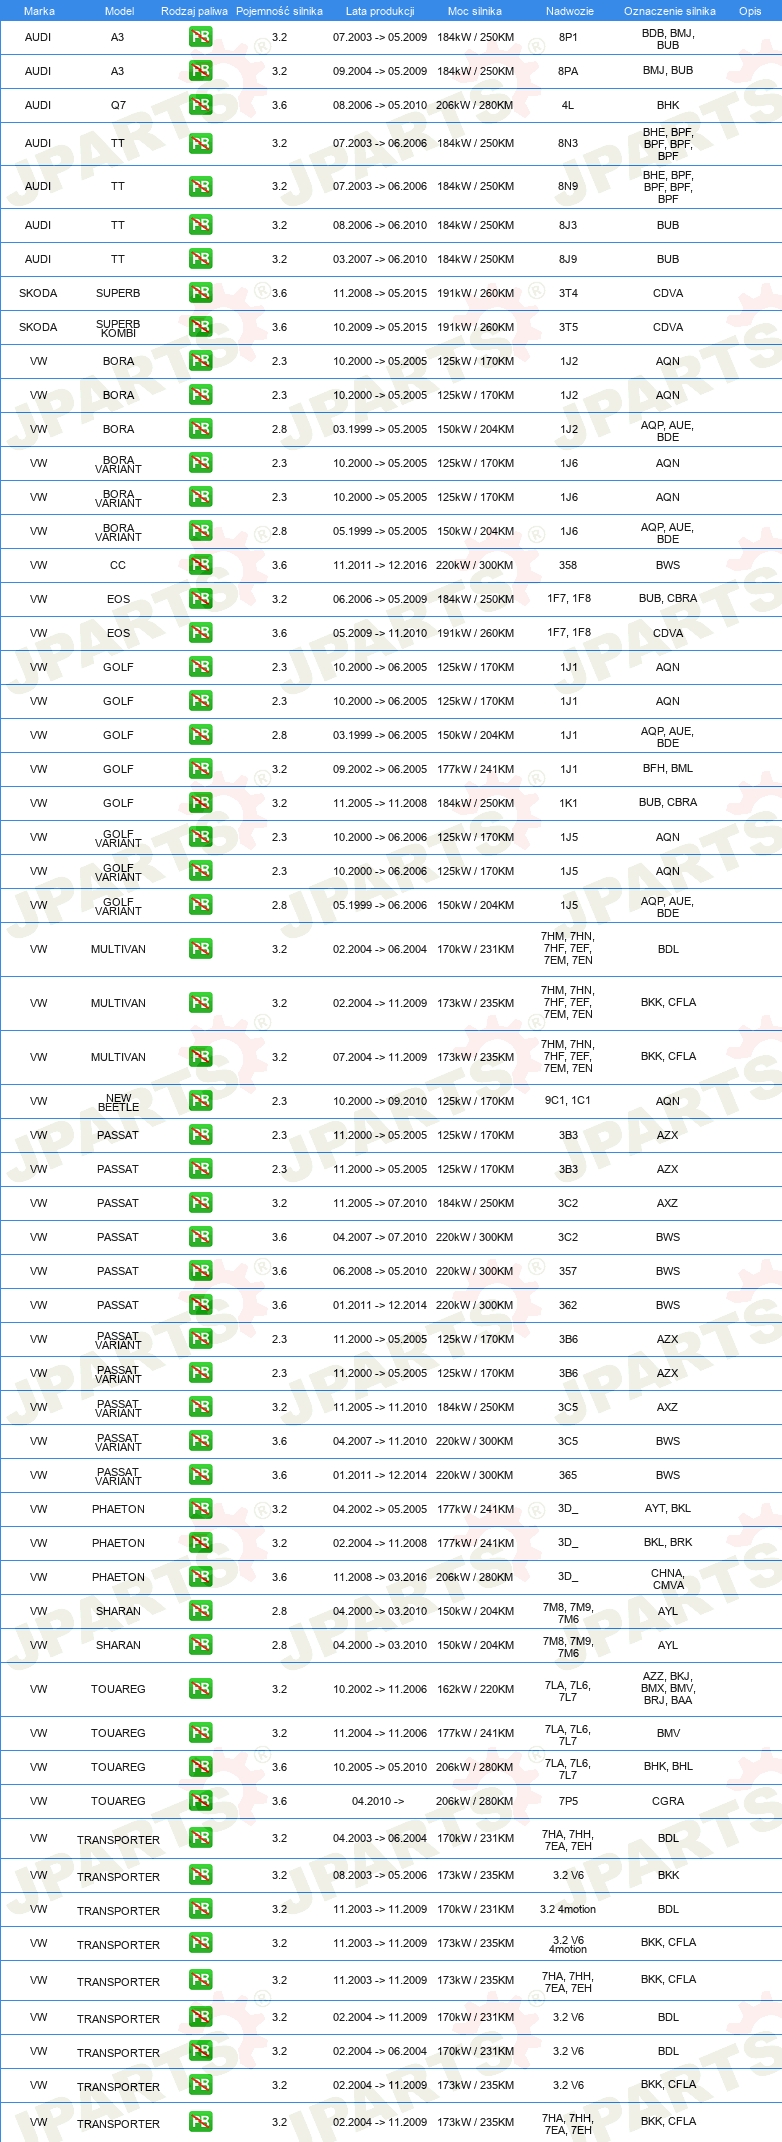Click the petrol icon for Skoda Superb Kombi
This screenshot has width=782, height=2142.
tap(200, 327)
